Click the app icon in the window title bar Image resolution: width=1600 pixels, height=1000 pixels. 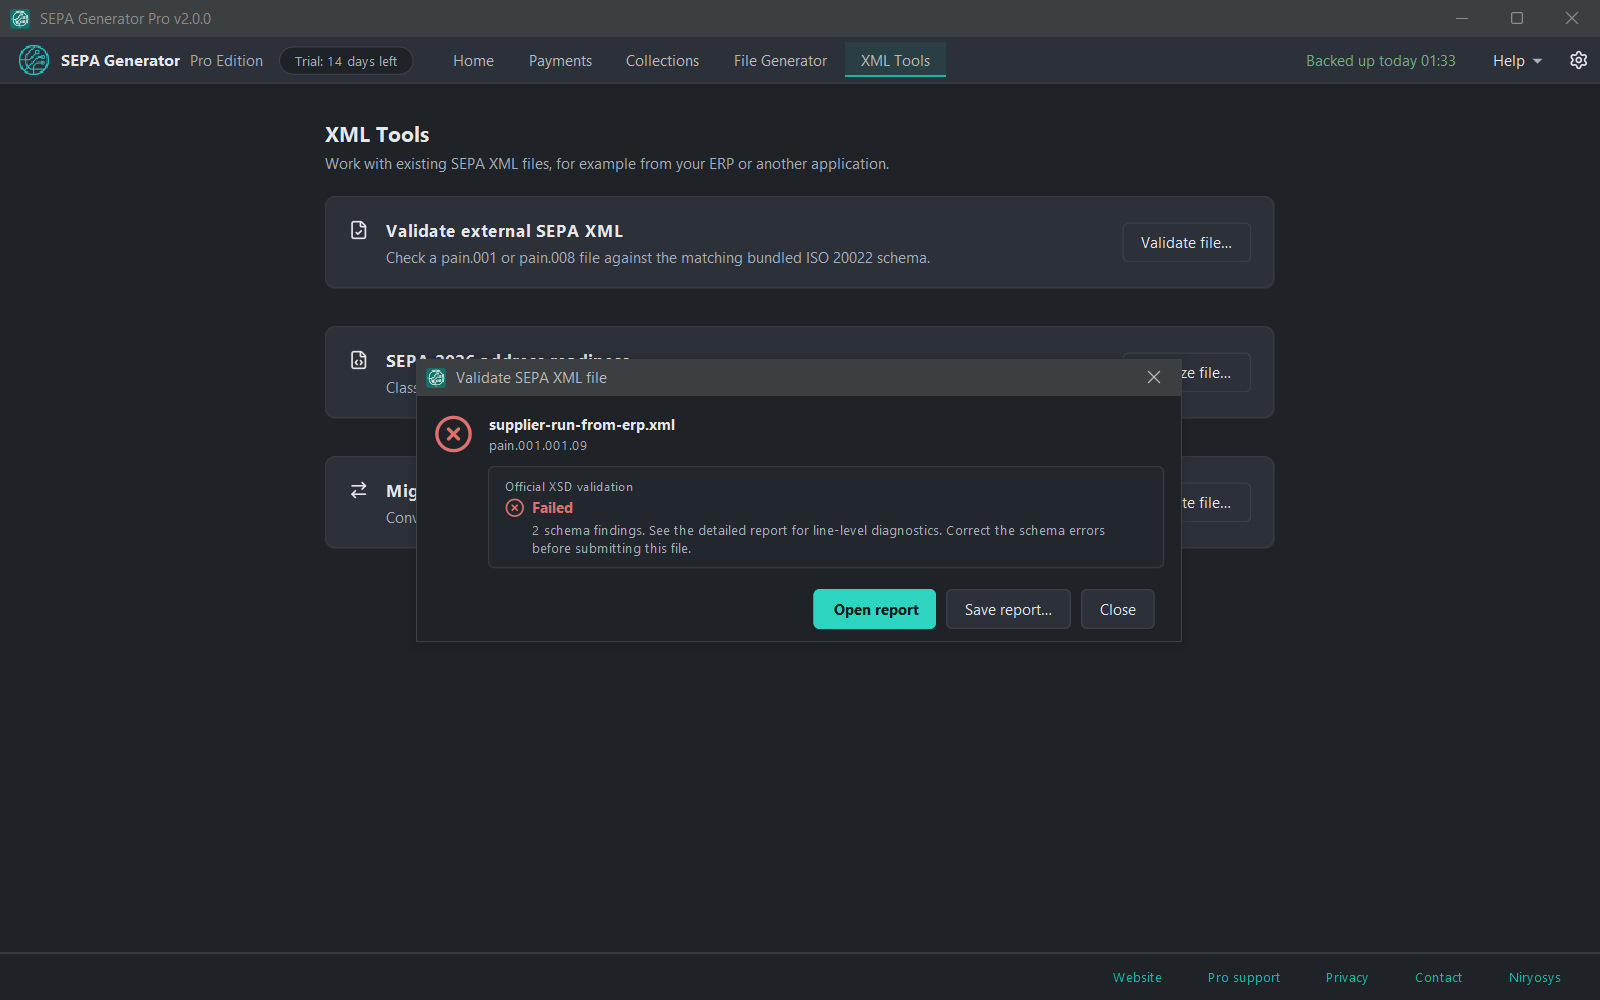20,18
